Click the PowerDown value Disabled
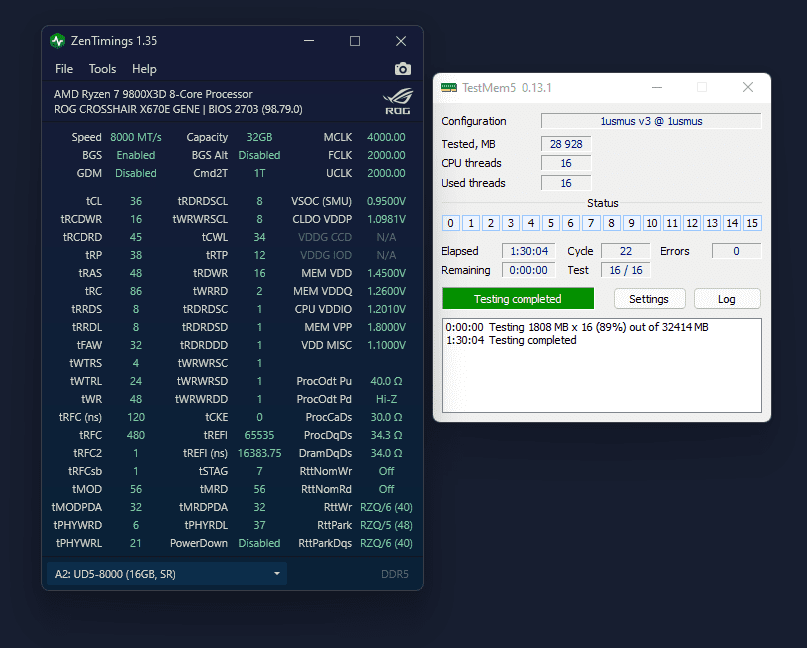807x648 pixels. click(x=259, y=544)
